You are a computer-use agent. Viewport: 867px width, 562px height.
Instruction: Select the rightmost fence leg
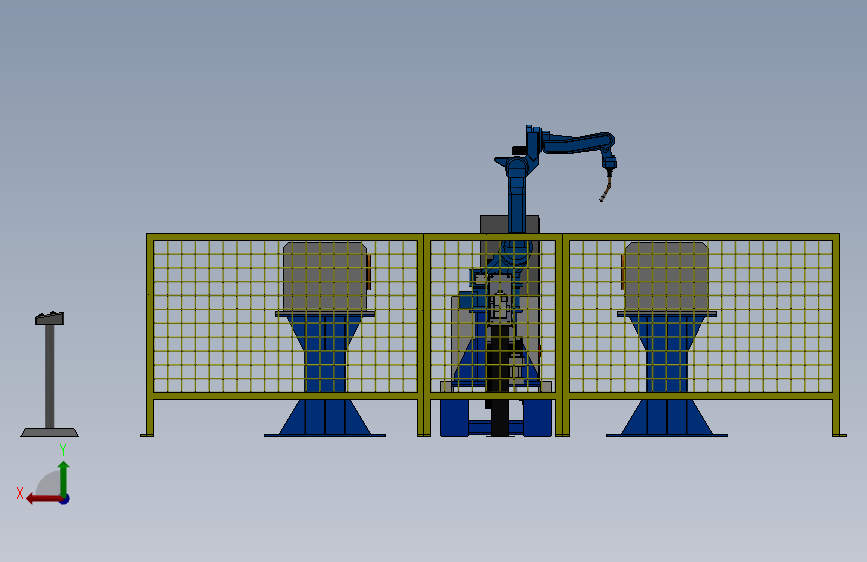tap(836, 418)
